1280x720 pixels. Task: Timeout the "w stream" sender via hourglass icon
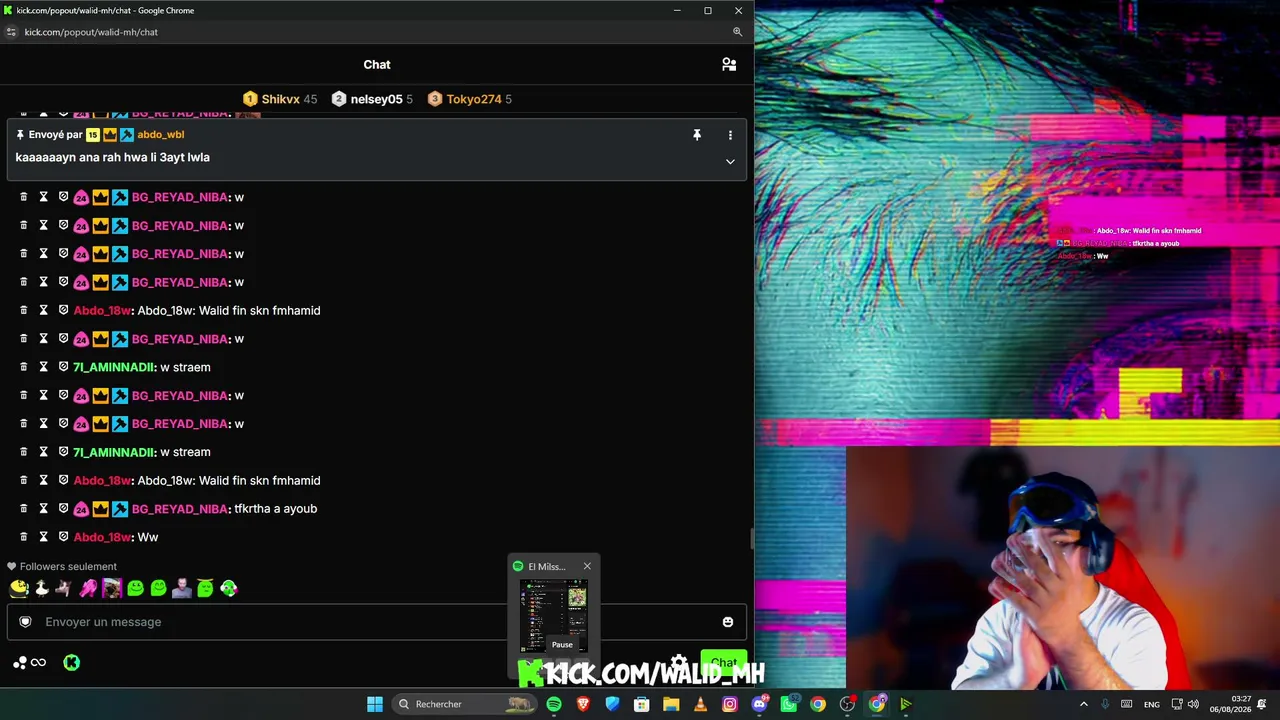[43, 452]
